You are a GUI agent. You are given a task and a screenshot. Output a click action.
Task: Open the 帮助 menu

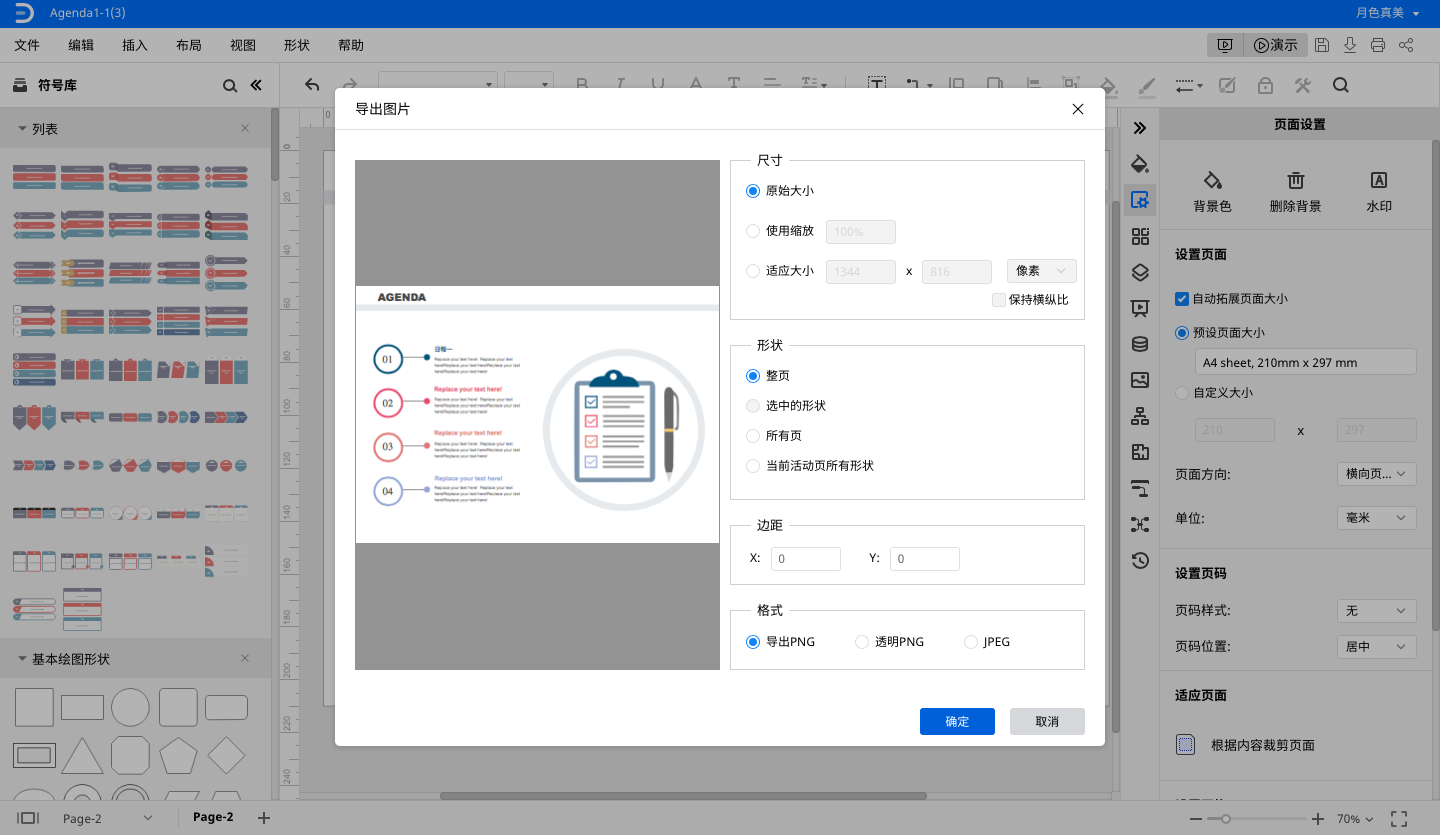click(x=351, y=45)
